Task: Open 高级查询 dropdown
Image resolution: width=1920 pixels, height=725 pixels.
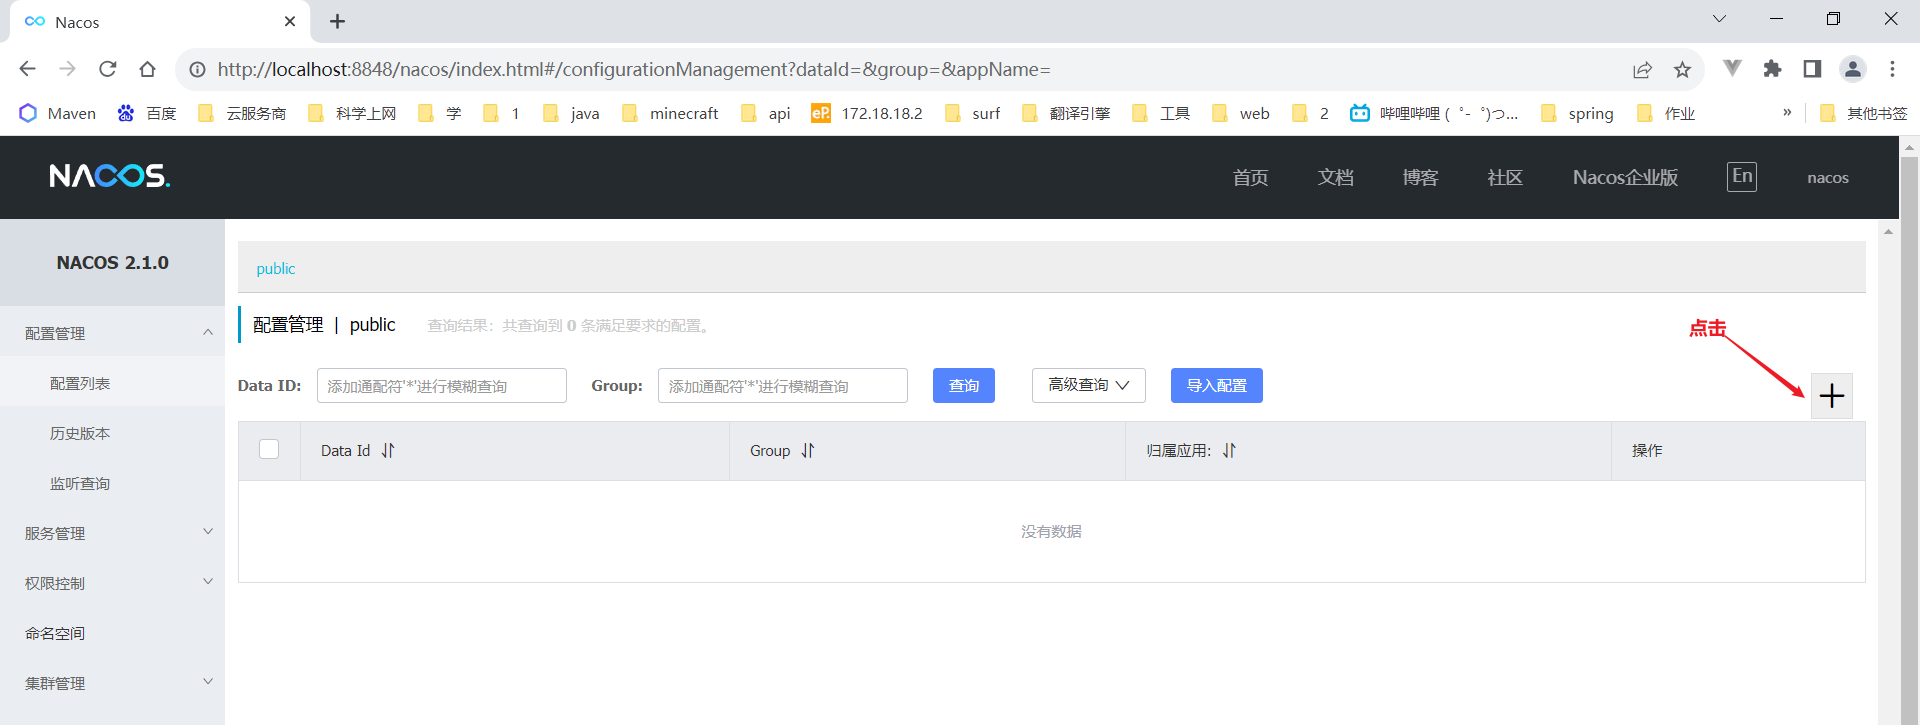Action: tap(1089, 385)
